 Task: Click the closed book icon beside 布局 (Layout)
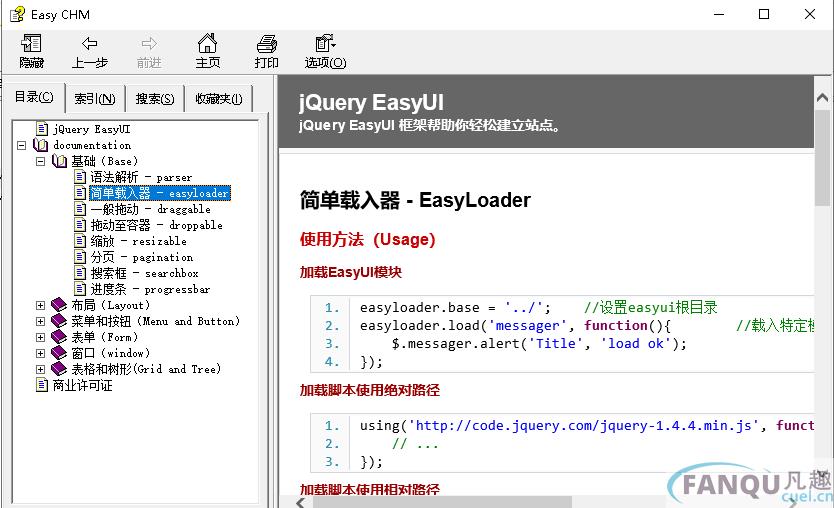click(x=59, y=305)
